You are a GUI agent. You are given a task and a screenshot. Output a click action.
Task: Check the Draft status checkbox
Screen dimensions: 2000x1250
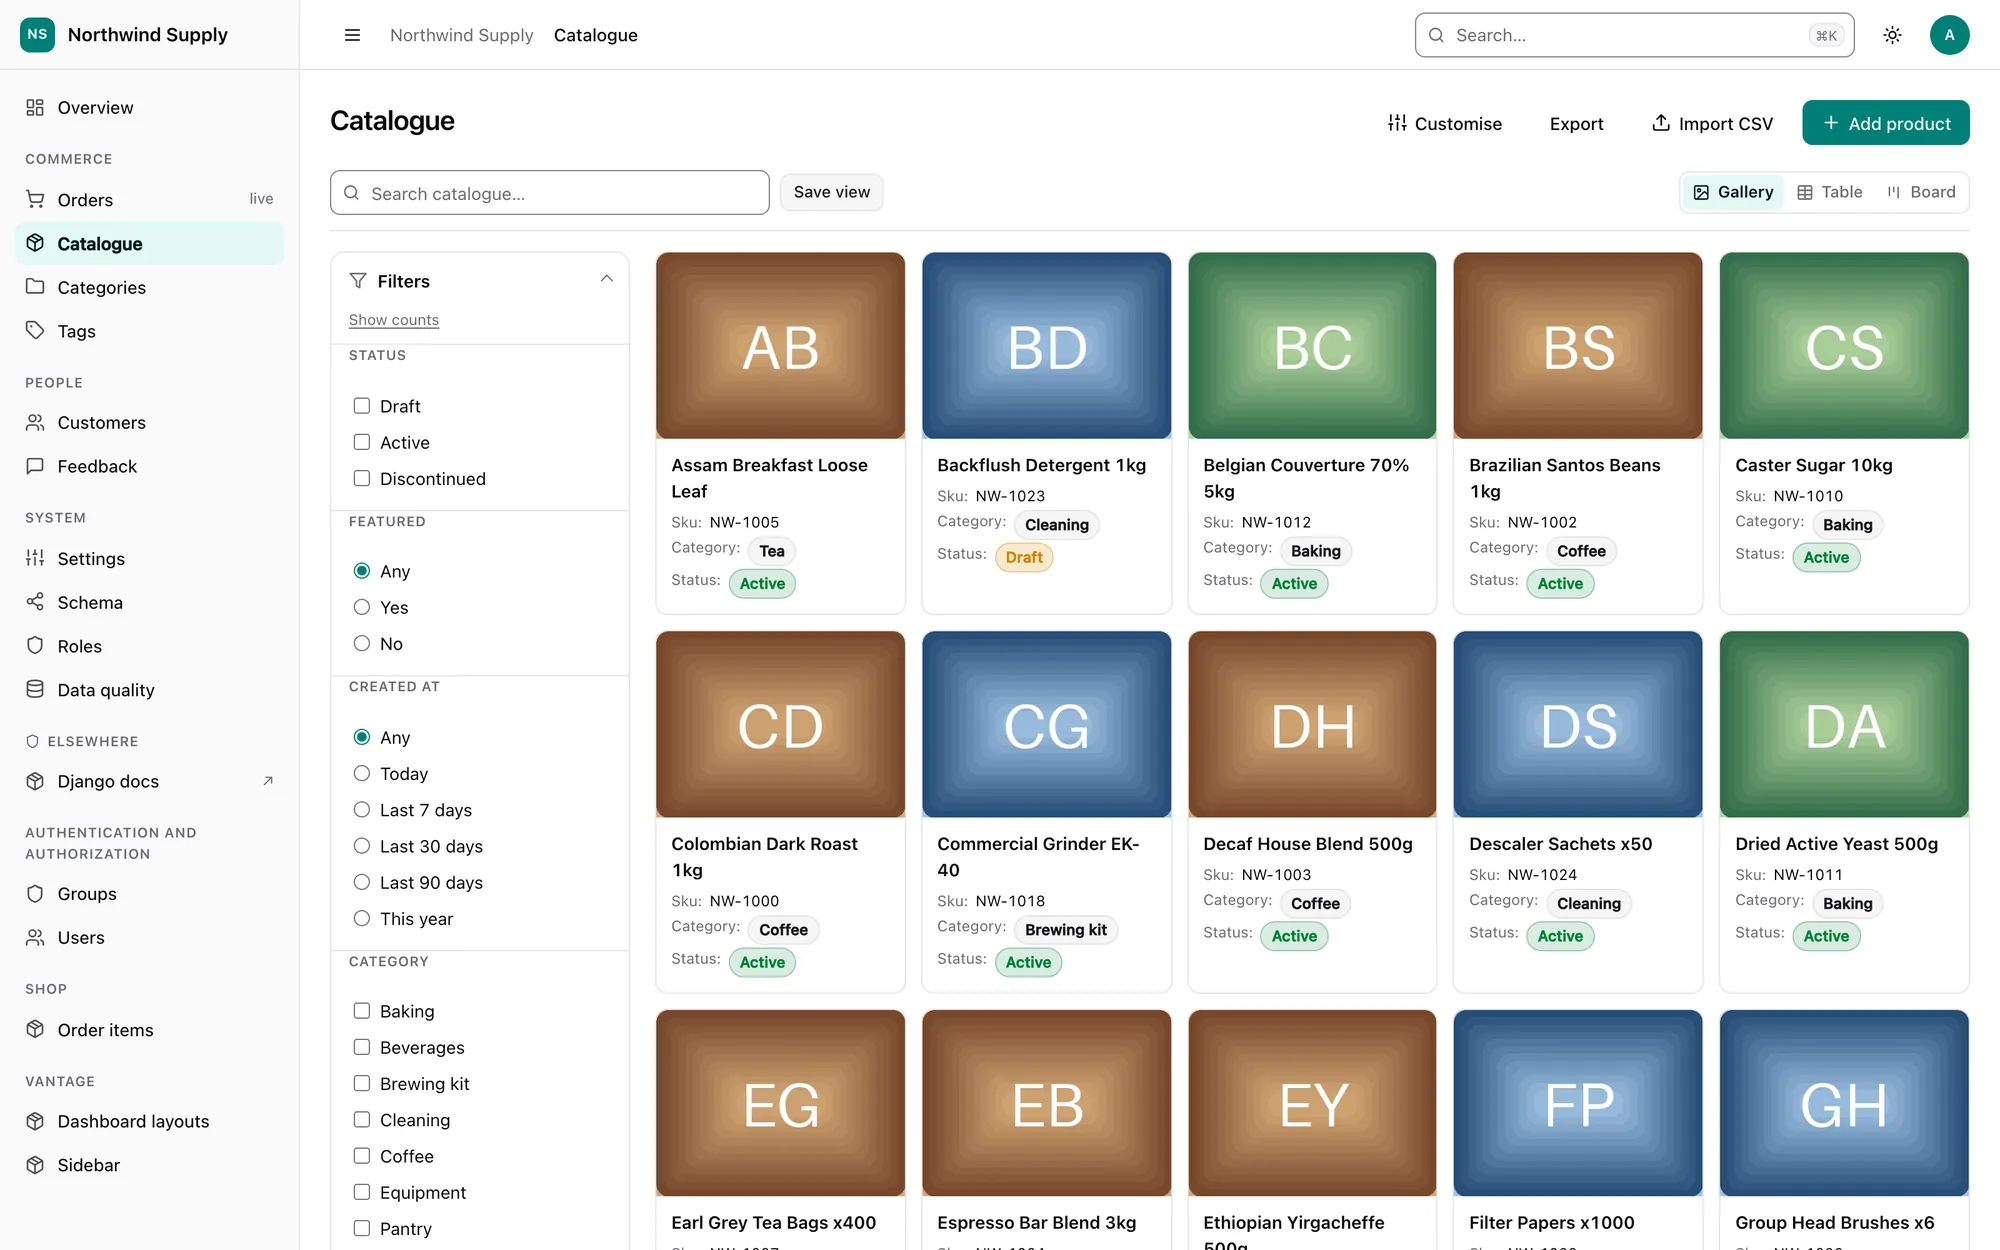click(362, 406)
